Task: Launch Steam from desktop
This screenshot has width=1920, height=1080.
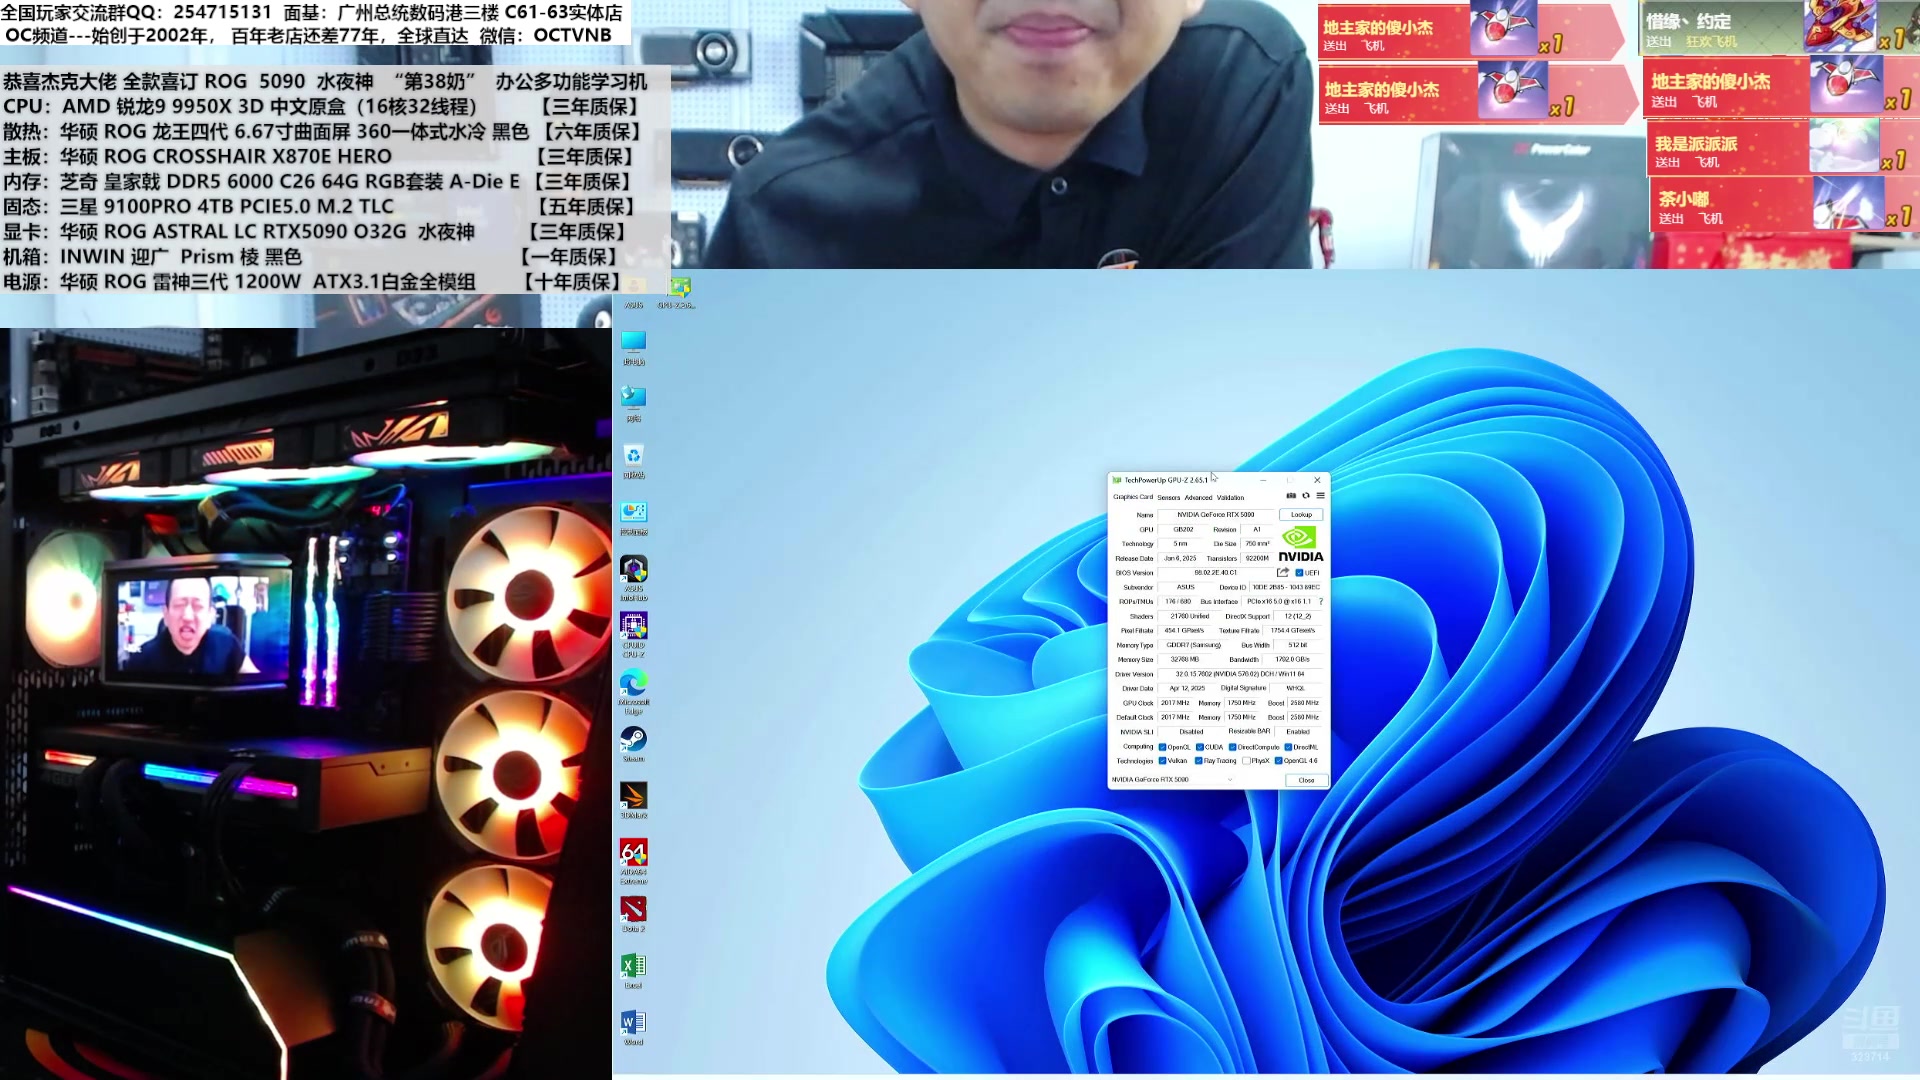Action: [633, 744]
